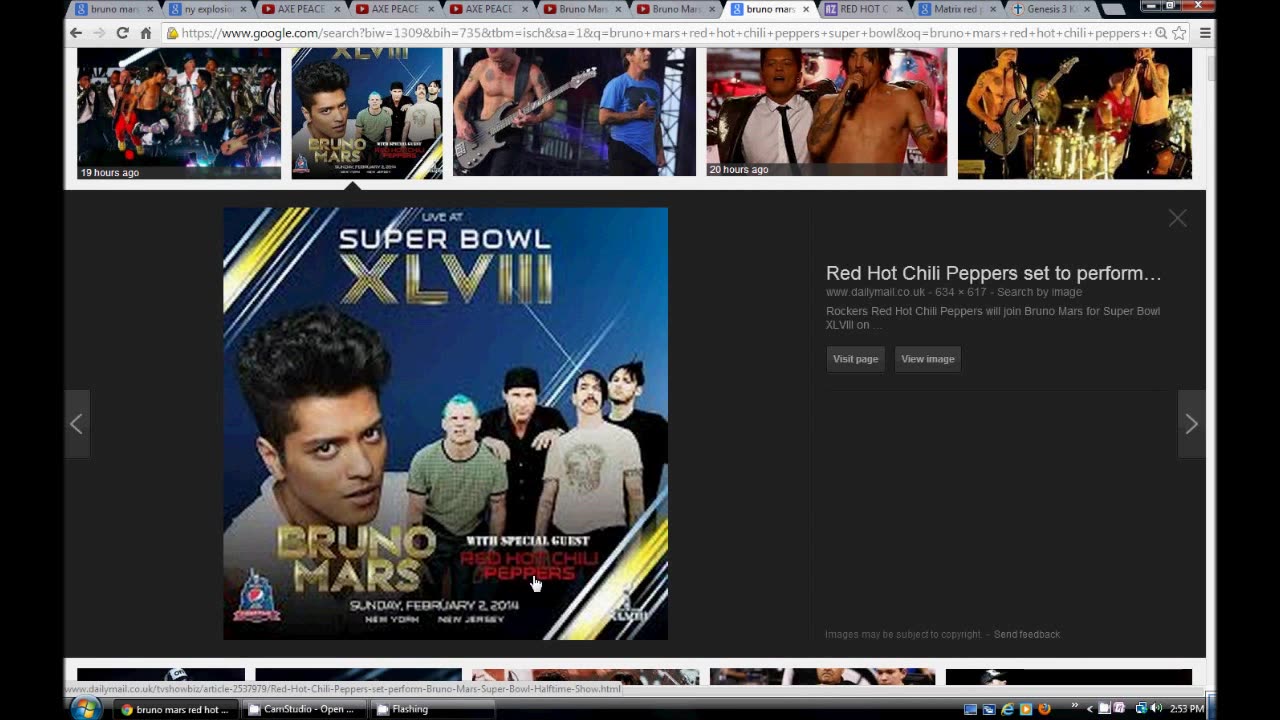Show next image with right arrow
The image size is (1280, 720).
pyautogui.click(x=1191, y=424)
